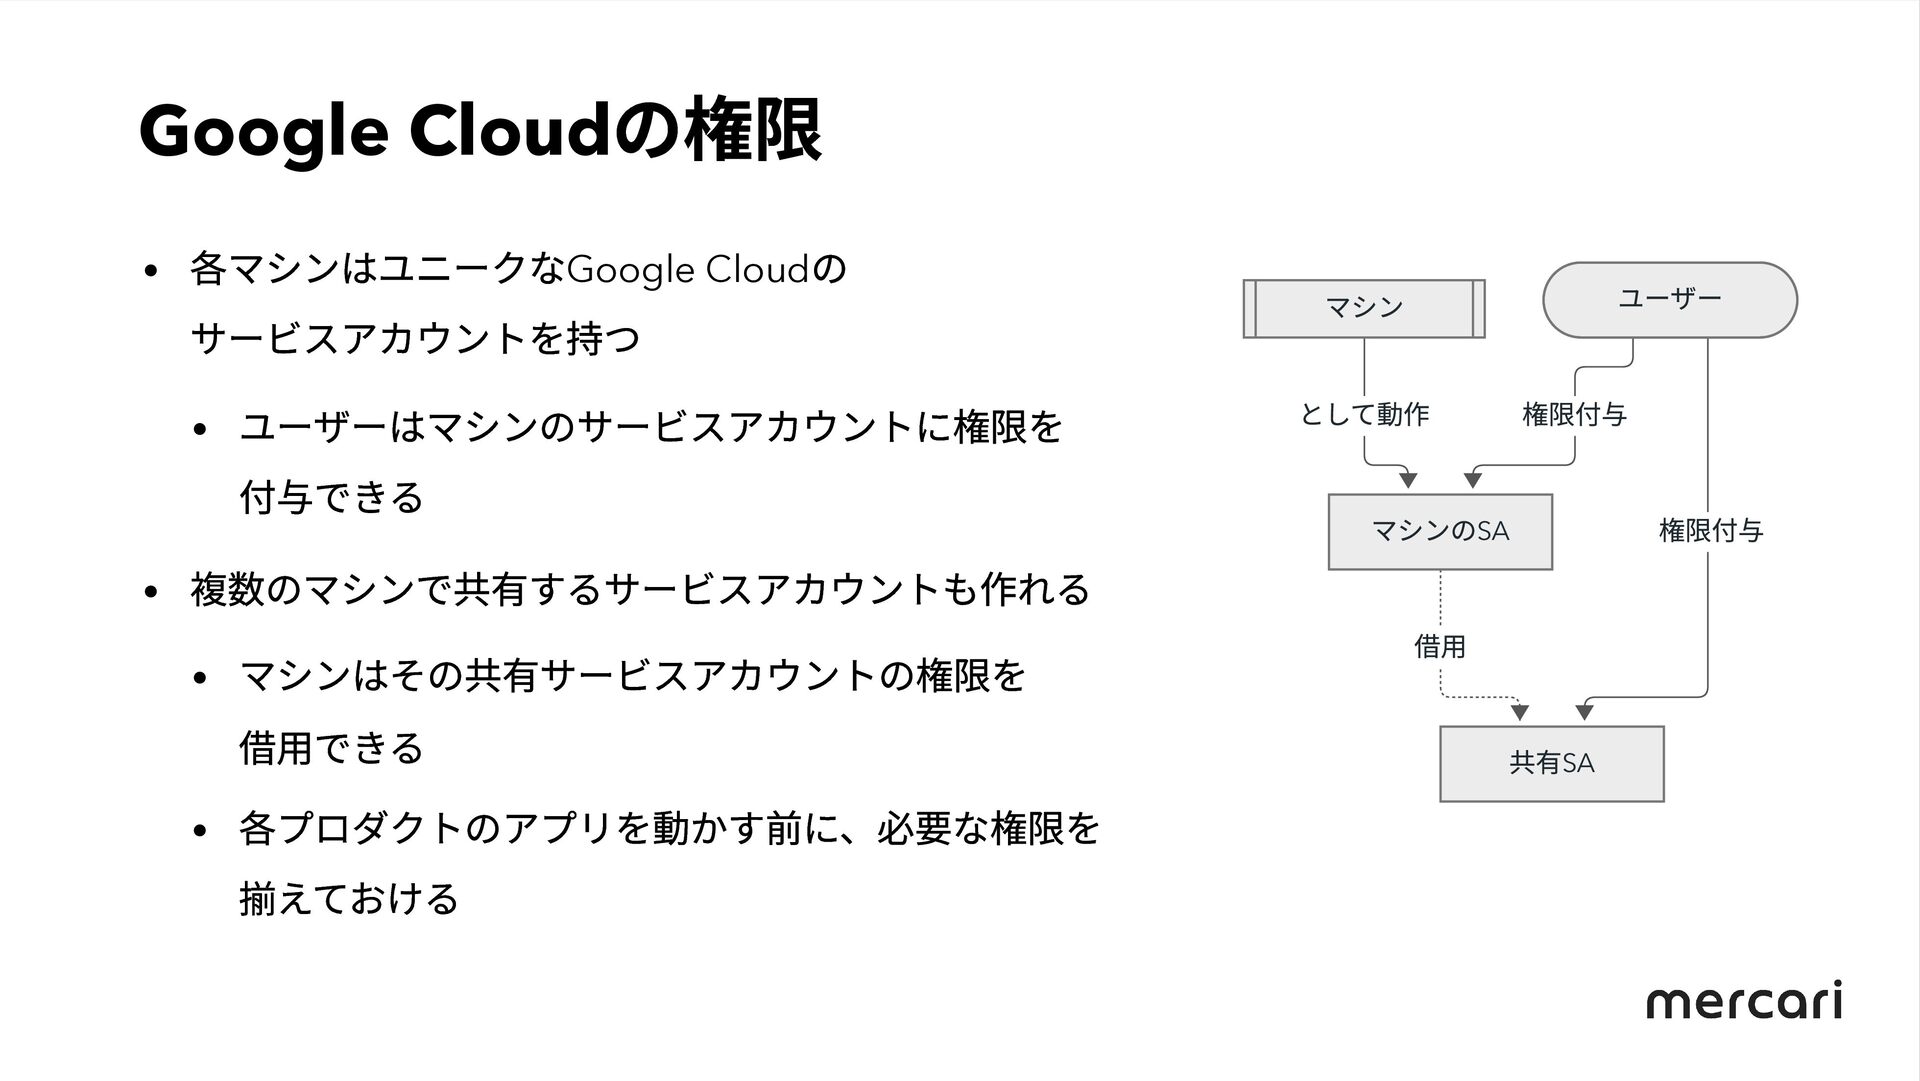Viewport: 1920px width, 1081px height.
Task: Click the として動作 arrow label
Action: (x=1364, y=414)
